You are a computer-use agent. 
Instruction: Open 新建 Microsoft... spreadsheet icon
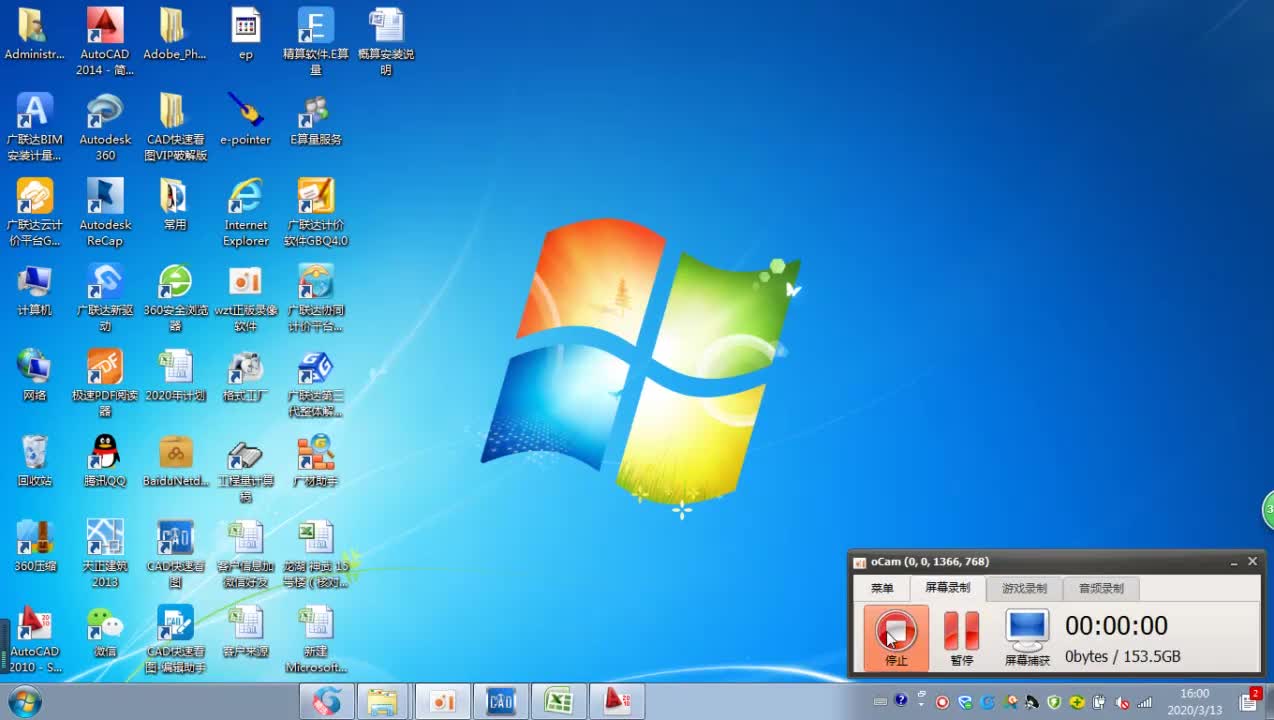[x=316, y=638]
